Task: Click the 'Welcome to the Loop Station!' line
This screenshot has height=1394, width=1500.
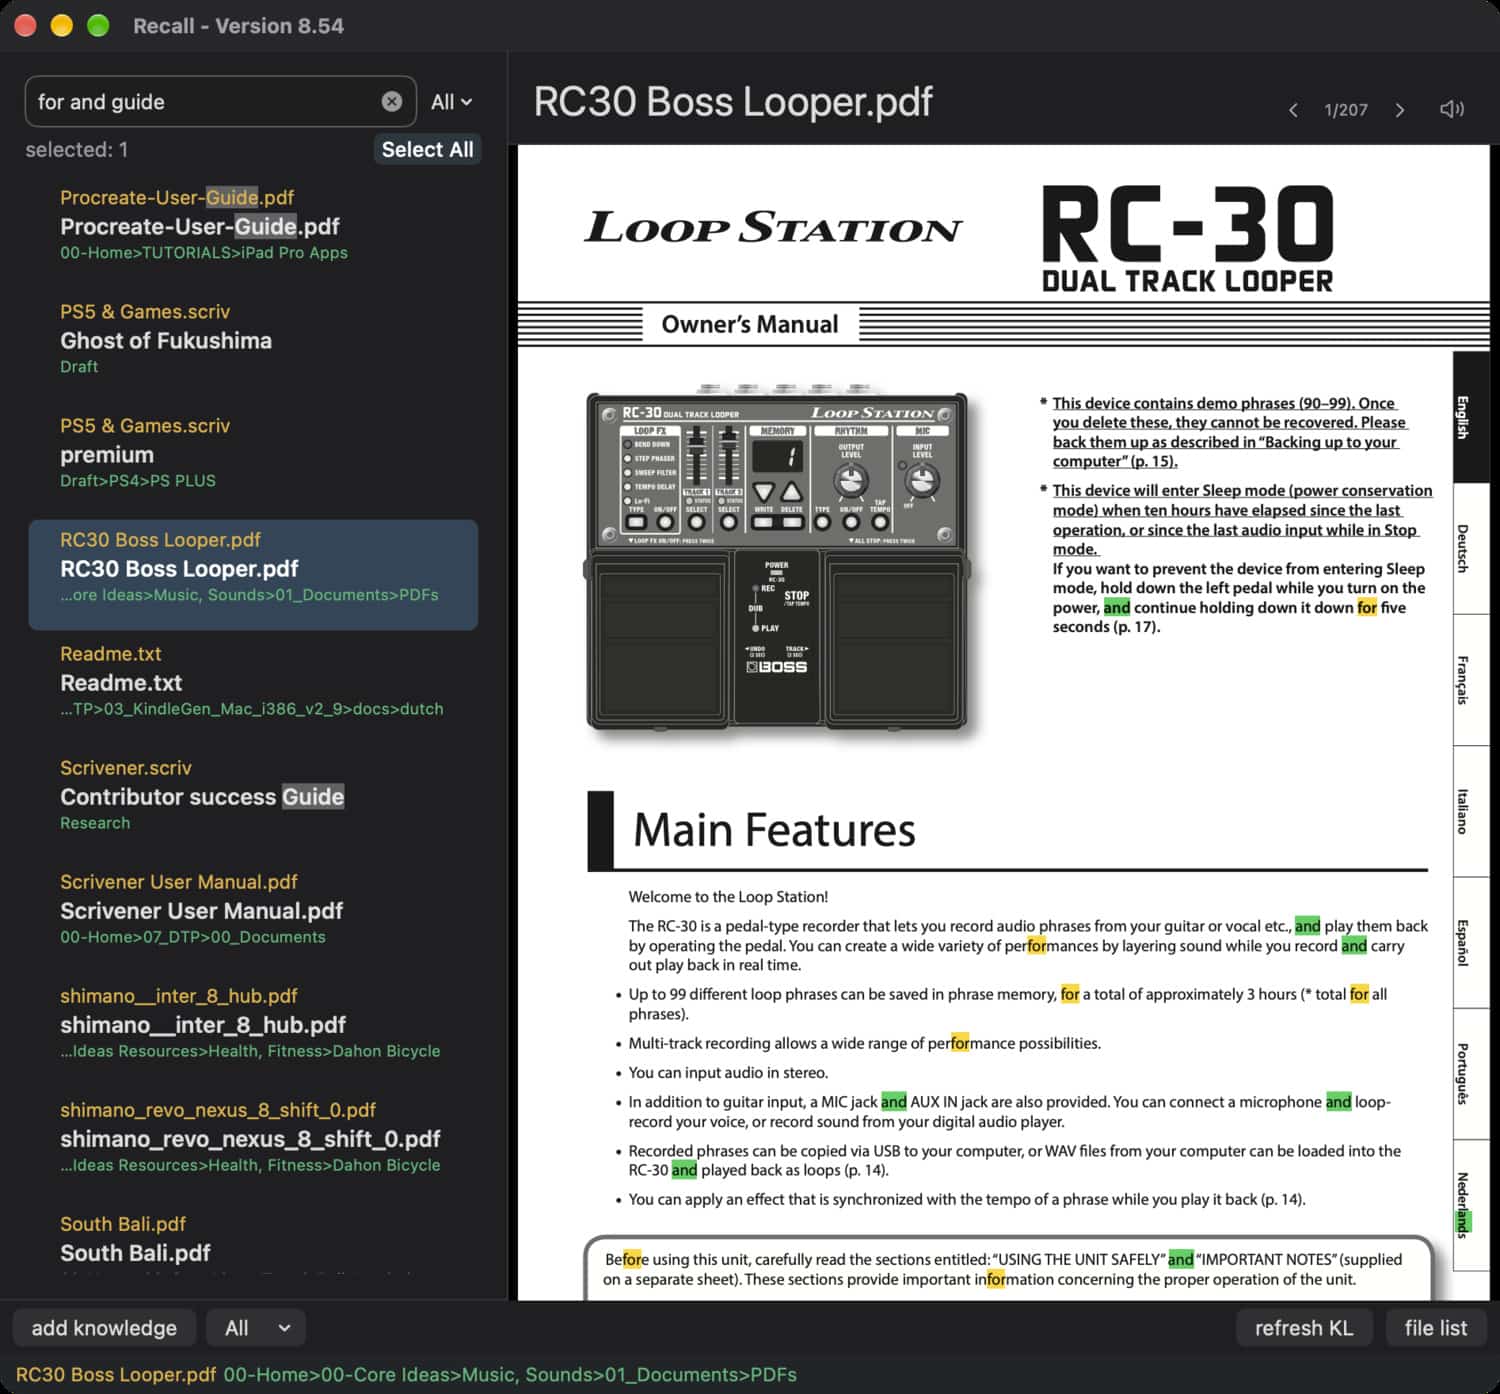Action: tap(728, 897)
